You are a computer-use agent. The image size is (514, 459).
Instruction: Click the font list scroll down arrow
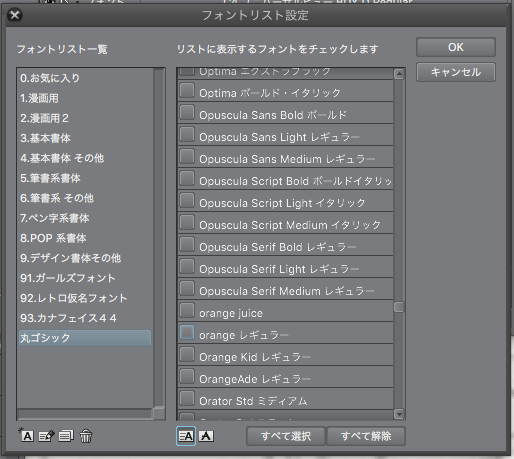pyautogui.click(x=399, y=414)
